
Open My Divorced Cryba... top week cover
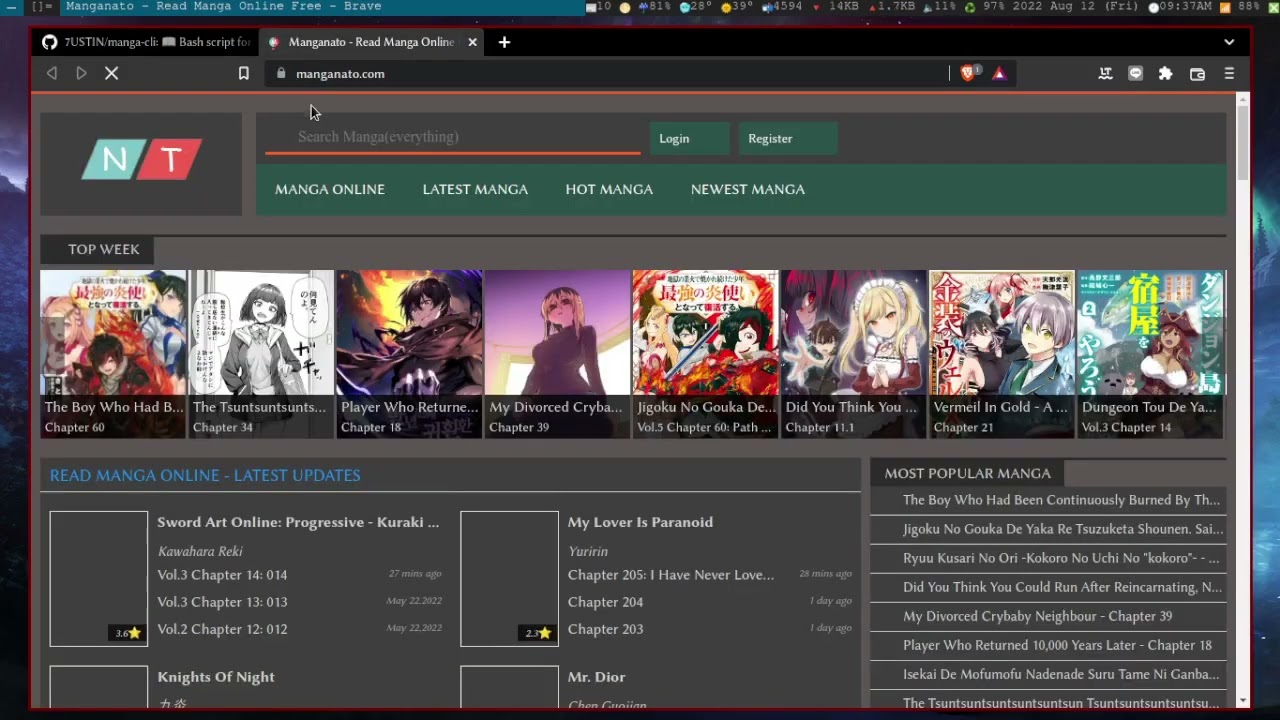pyautogui.click(x=557, y=353)
